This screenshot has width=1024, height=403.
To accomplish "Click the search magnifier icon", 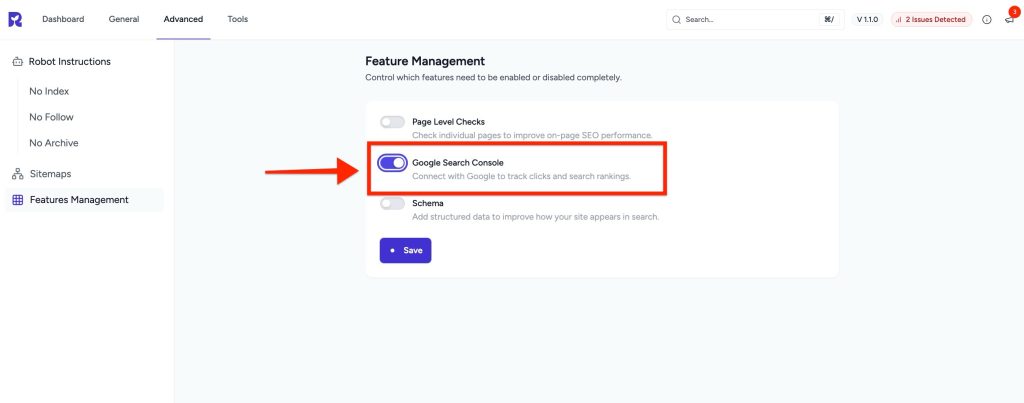I will click(x=677, y=20).
